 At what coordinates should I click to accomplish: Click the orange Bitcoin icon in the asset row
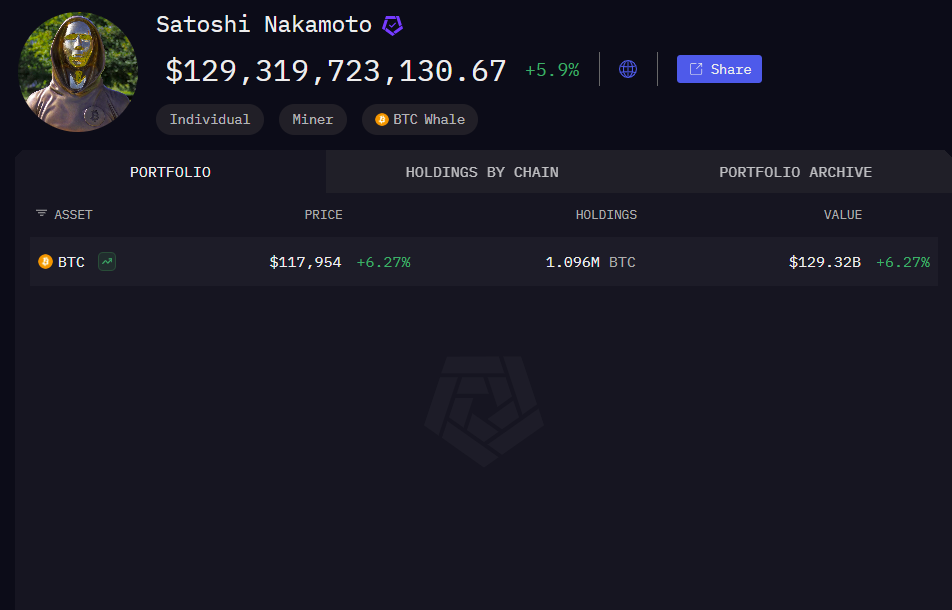pyautogui.click(x=45, y=262)
